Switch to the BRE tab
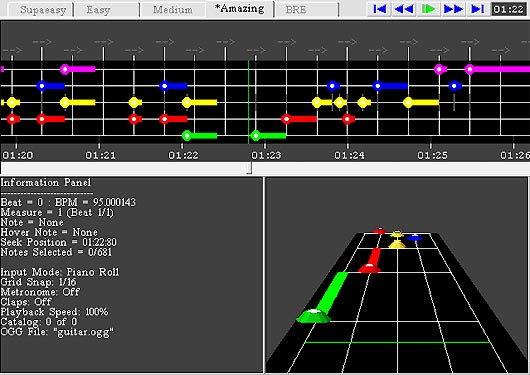The width and height of the screenshot is (530, 375). [296, 10]
